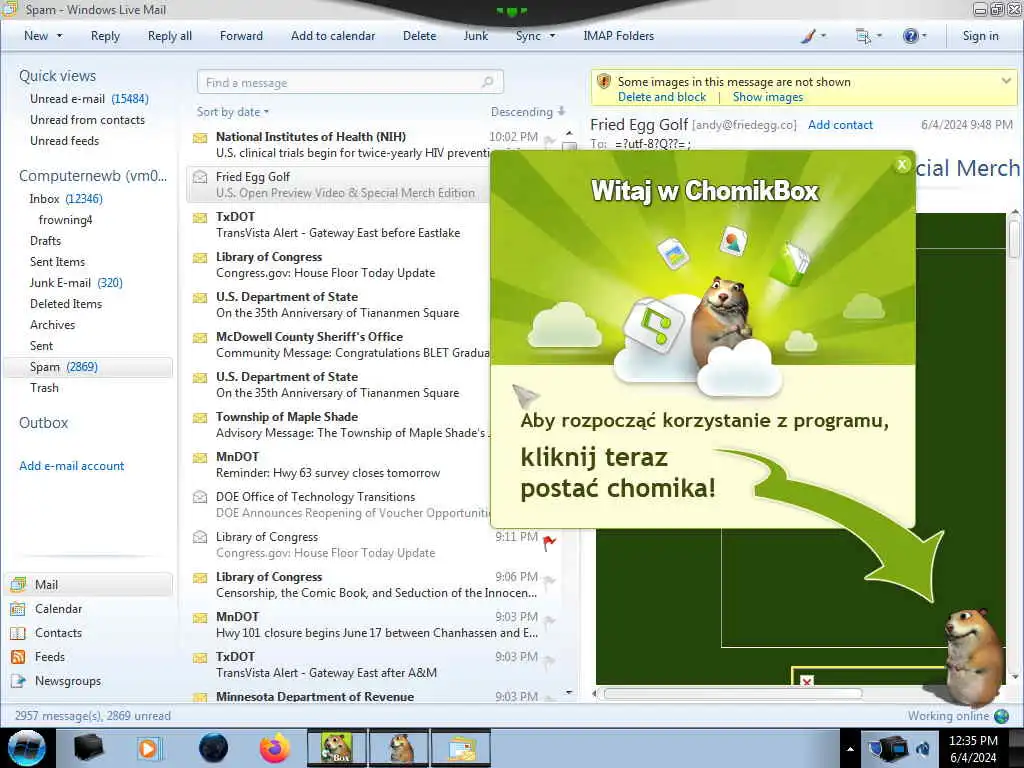The image size is (1024, 768).
Task: Click Add to calendar
Action: (333, 36)
